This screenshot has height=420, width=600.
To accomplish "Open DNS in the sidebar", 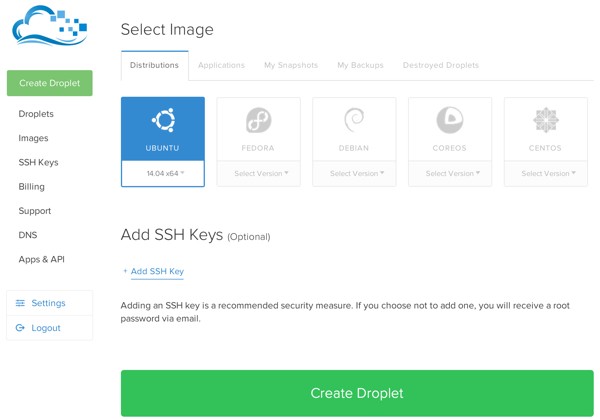I will [28, 235].
